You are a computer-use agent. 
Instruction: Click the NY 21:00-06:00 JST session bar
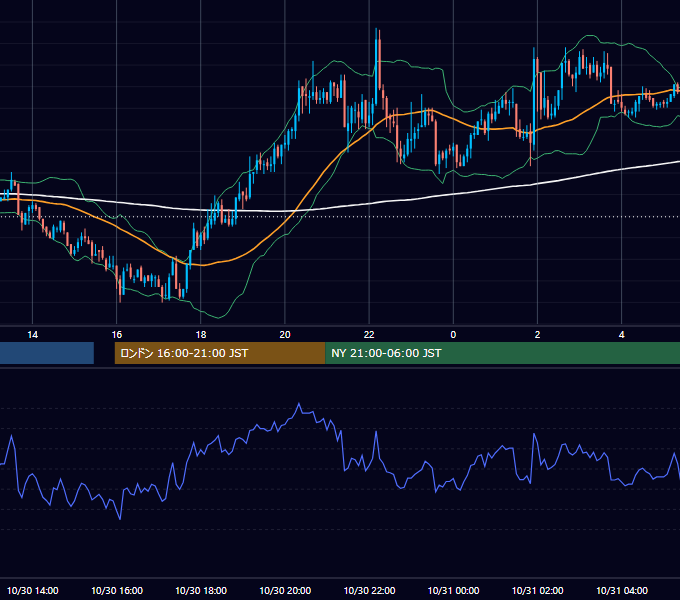503,353
